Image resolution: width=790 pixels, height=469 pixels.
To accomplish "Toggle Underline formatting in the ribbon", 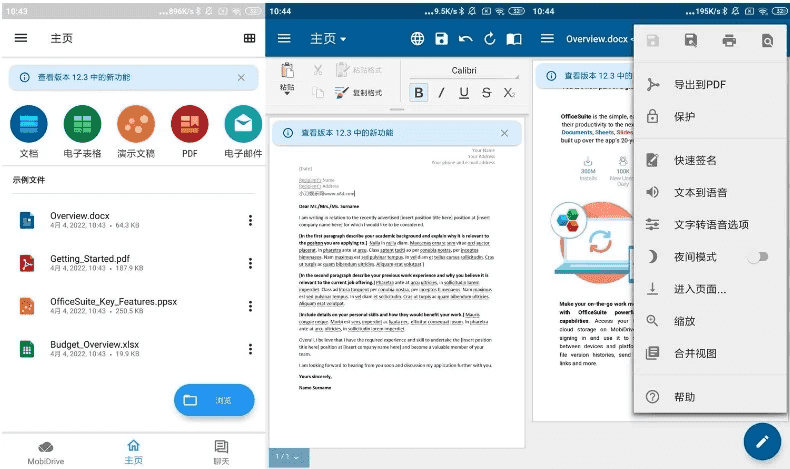I will pyautogui.click(x=464, y=93).
